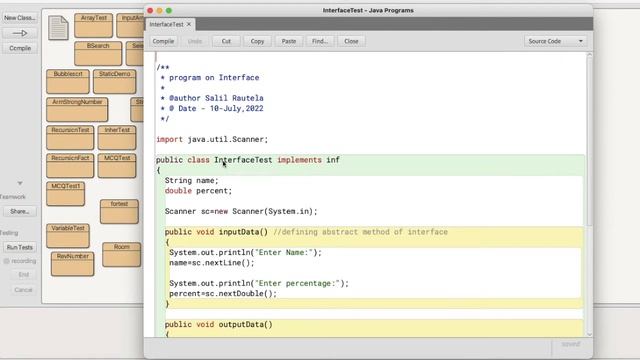Click the "Enter percentage:" println statement
Screen dimensions: 640x360
pos(259,283)
